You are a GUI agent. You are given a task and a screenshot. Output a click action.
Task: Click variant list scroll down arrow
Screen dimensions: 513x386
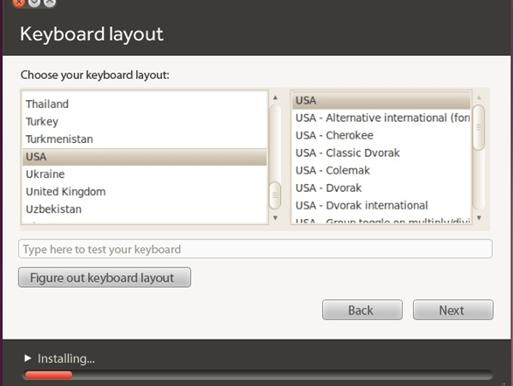pyautogui.click(x=479, y=218)
